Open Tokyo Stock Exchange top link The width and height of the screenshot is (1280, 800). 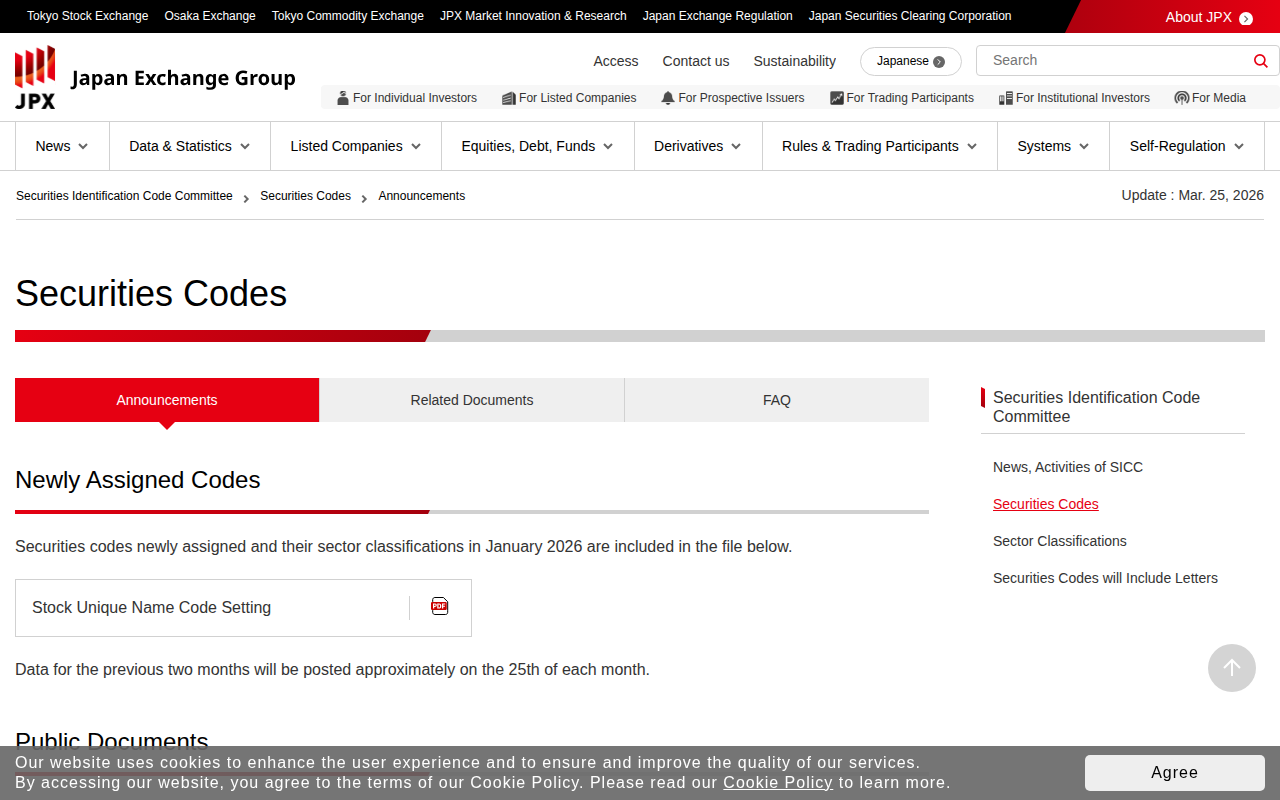click(88, 16)
